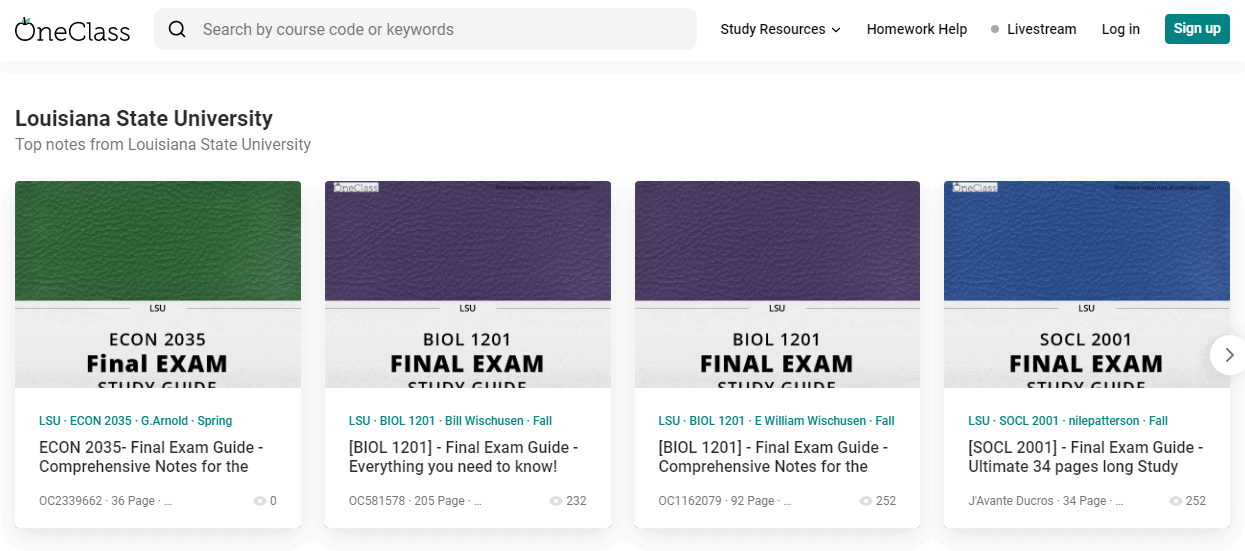This screenshot has height=551, width=1245.
Task: Click 'LSU · BIOL 1201 · Bill Wischusen · Fall' tag
Action: 450,421
